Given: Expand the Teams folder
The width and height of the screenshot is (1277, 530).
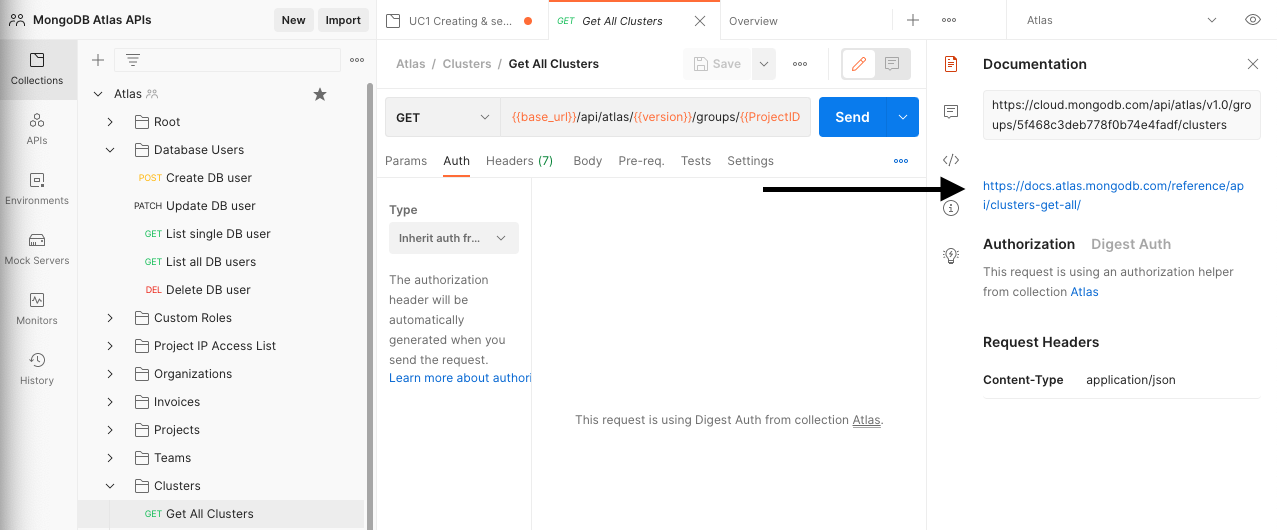Looking at the screenshot, I should 111,458.
